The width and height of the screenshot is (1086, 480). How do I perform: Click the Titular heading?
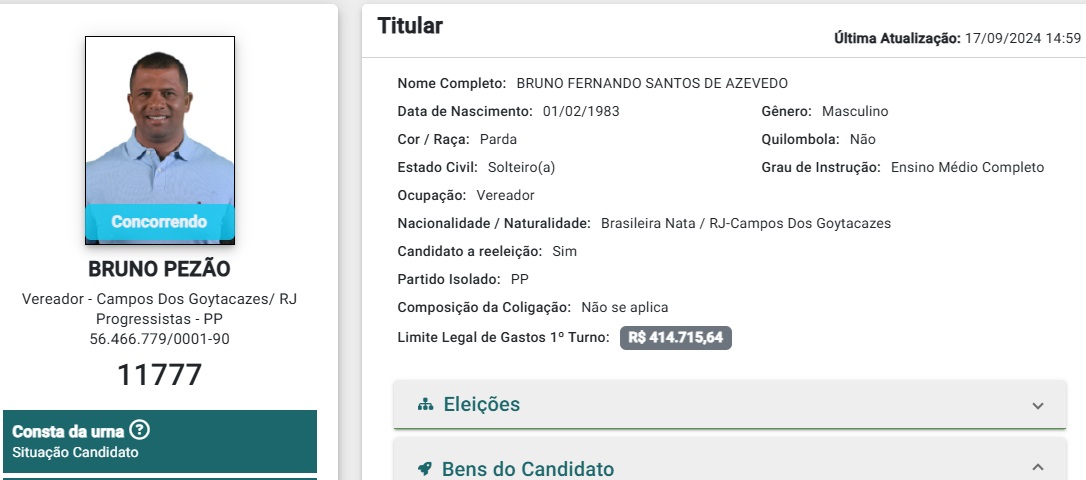[x=410, y=27]
